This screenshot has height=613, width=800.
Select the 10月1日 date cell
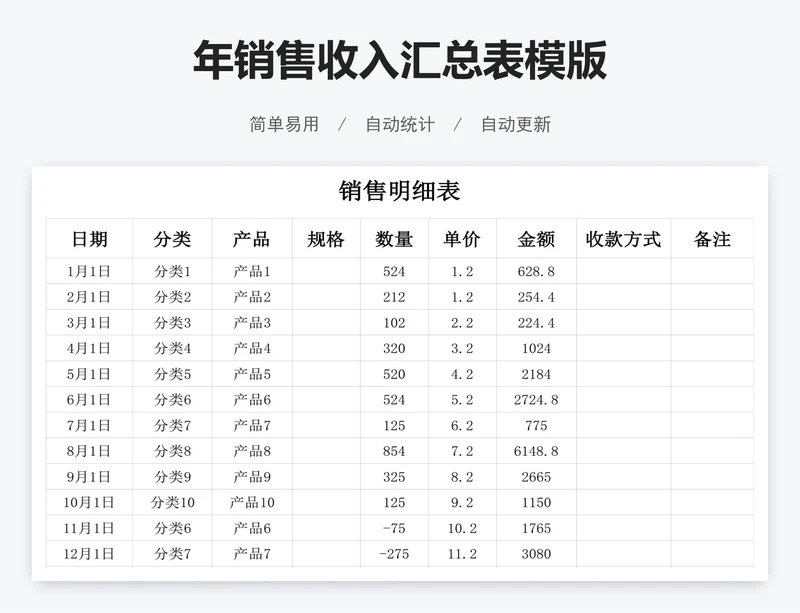click(x=89, y=502)
